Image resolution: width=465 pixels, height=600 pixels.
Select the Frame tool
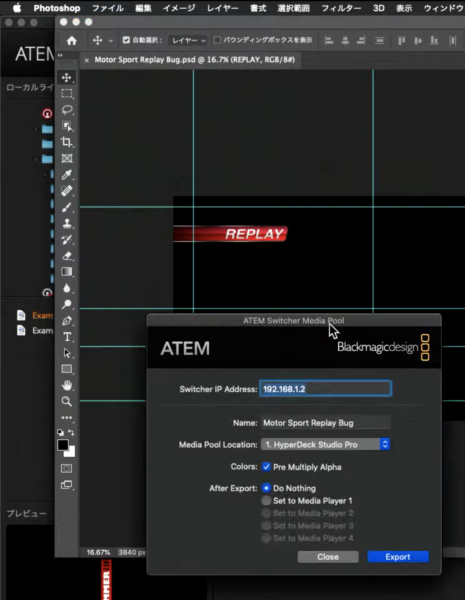[x=67, y=158]
